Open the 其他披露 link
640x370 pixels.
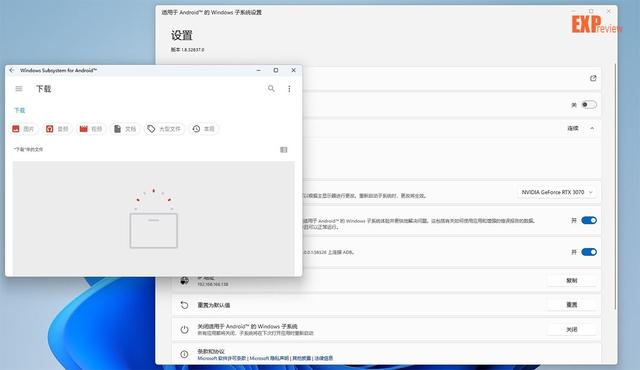coord(301,358)
